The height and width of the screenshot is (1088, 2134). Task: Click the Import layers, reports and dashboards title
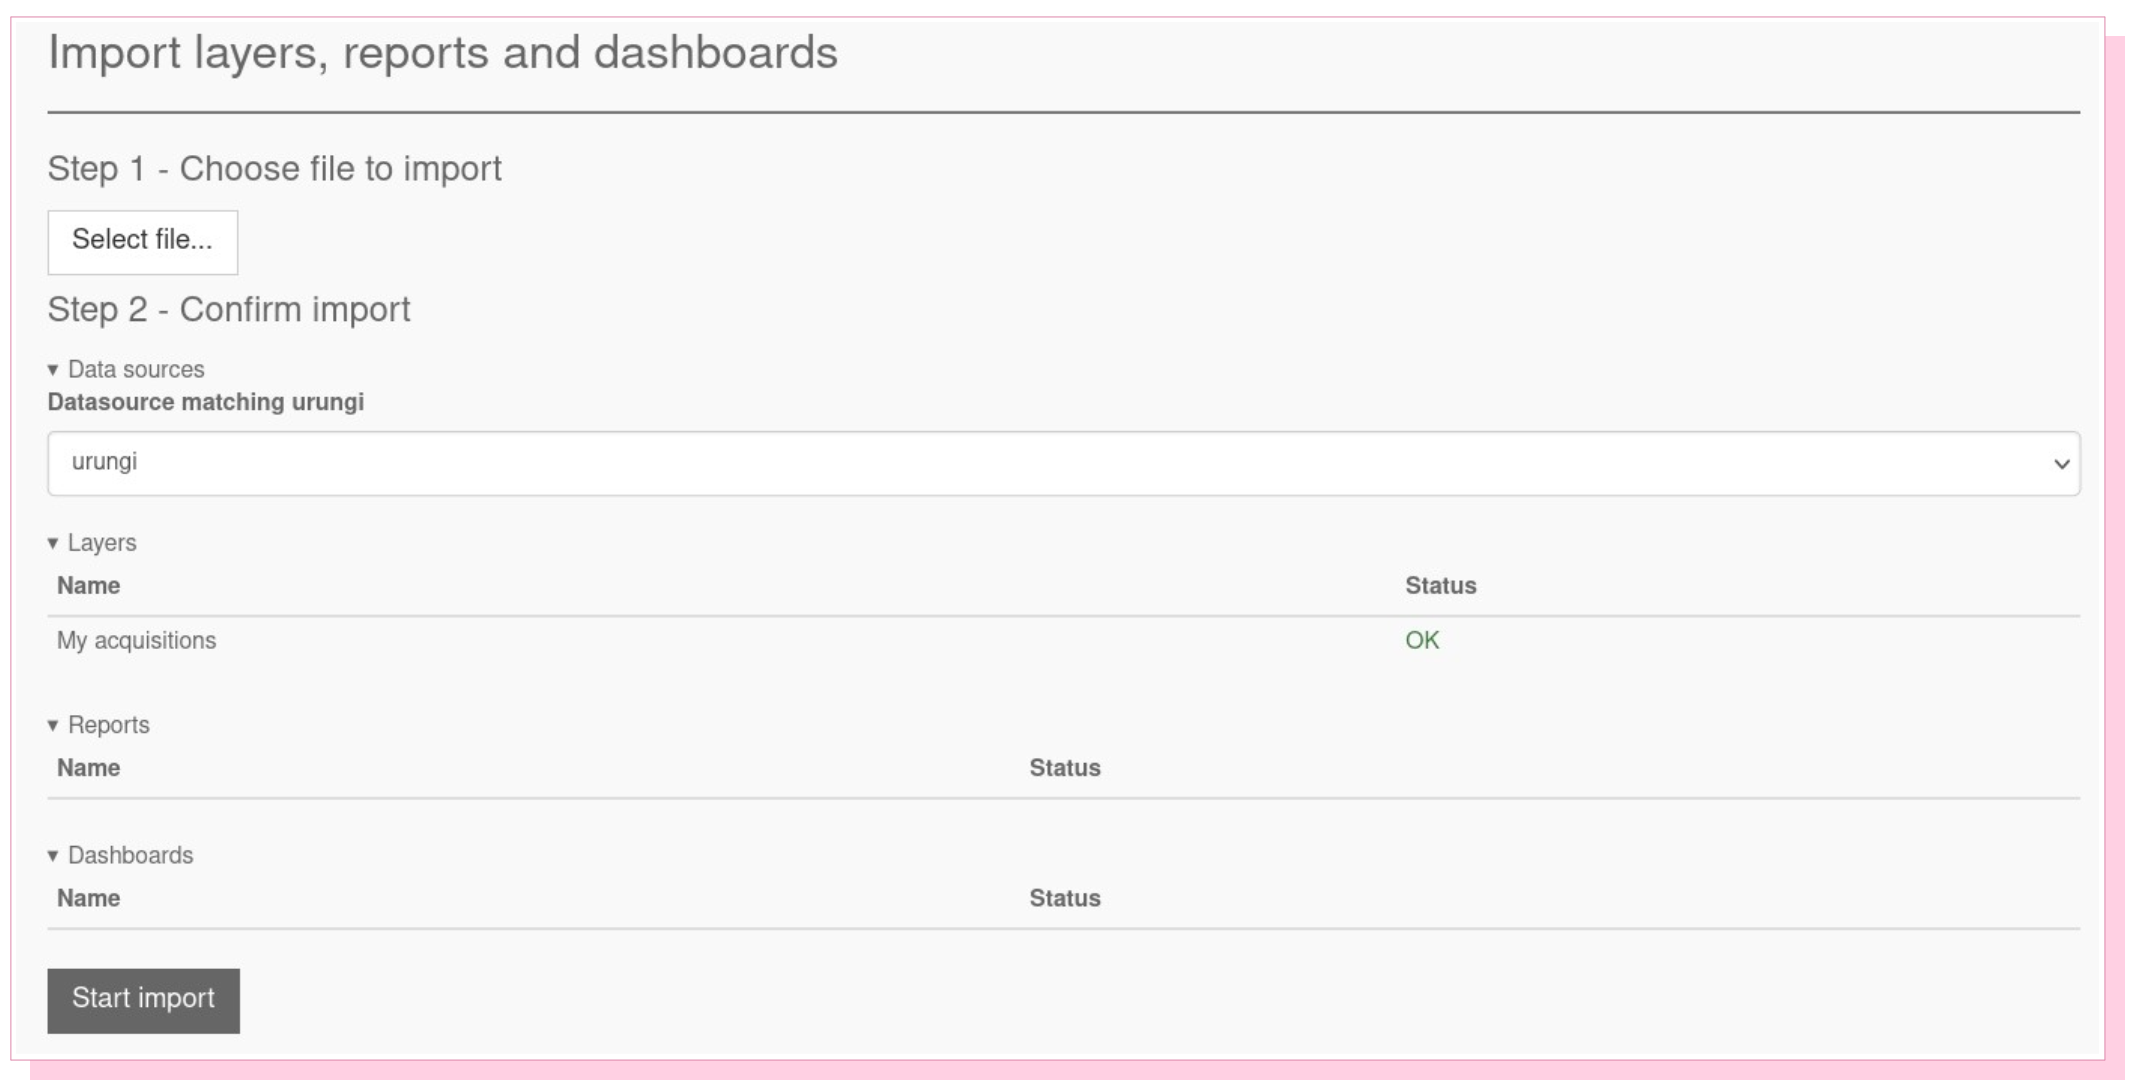[442, 53]
